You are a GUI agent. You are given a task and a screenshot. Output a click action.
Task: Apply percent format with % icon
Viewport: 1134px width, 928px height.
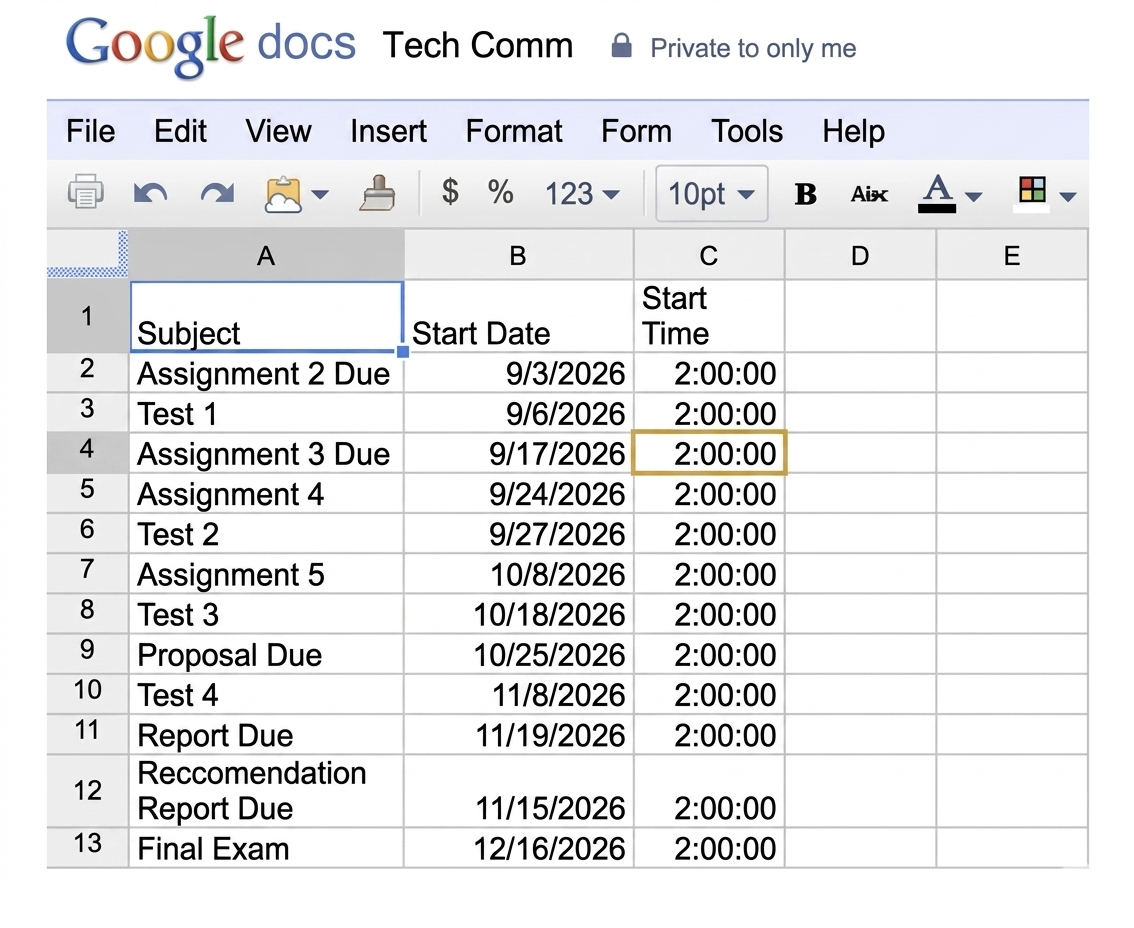tap(500, 192)
